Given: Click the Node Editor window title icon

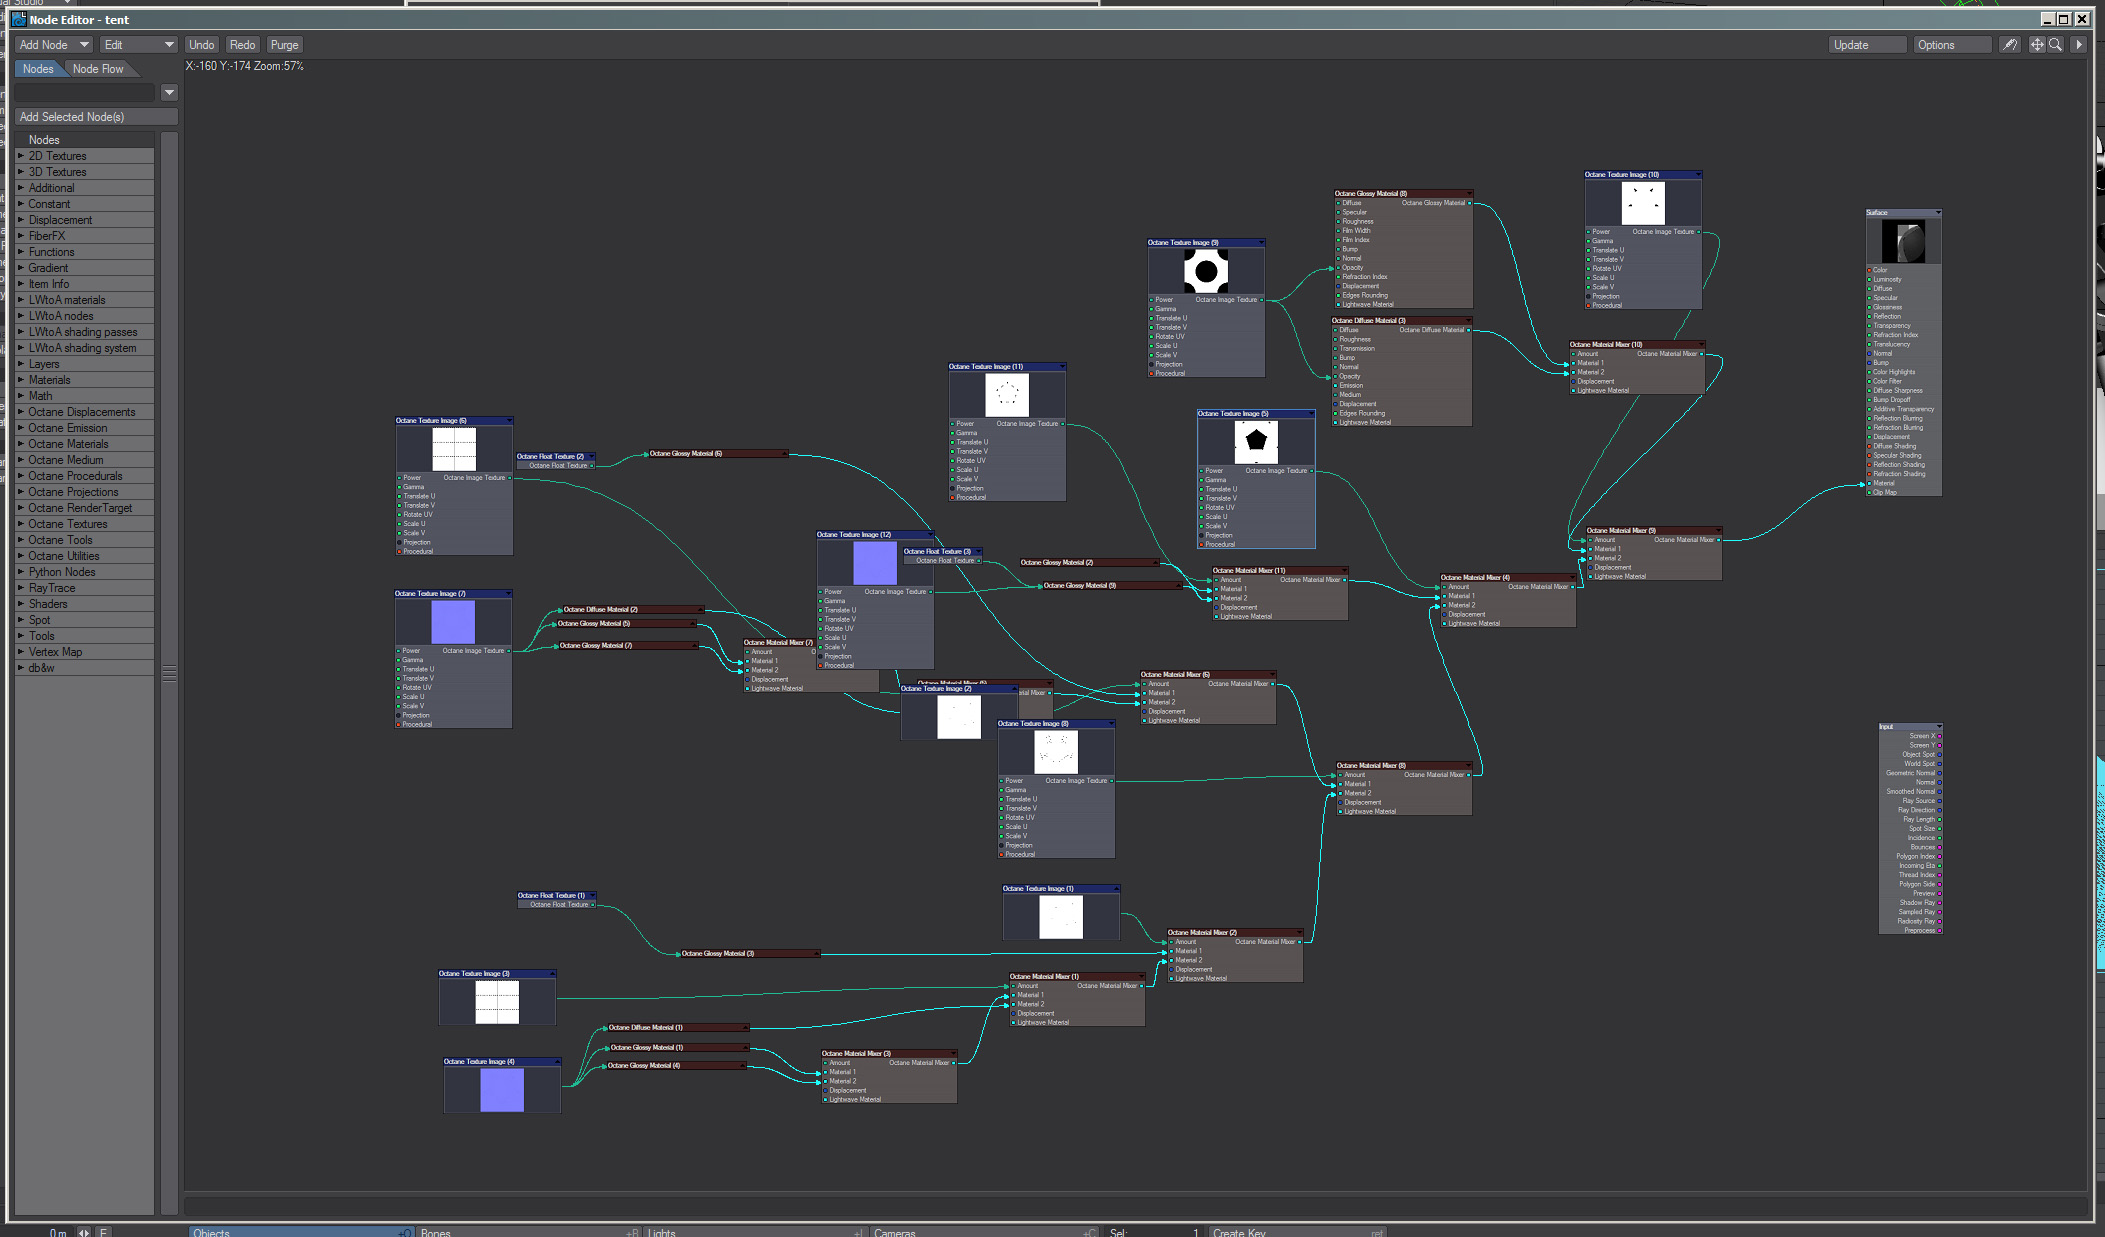Looking at the screenshot, I should [19, 19].
